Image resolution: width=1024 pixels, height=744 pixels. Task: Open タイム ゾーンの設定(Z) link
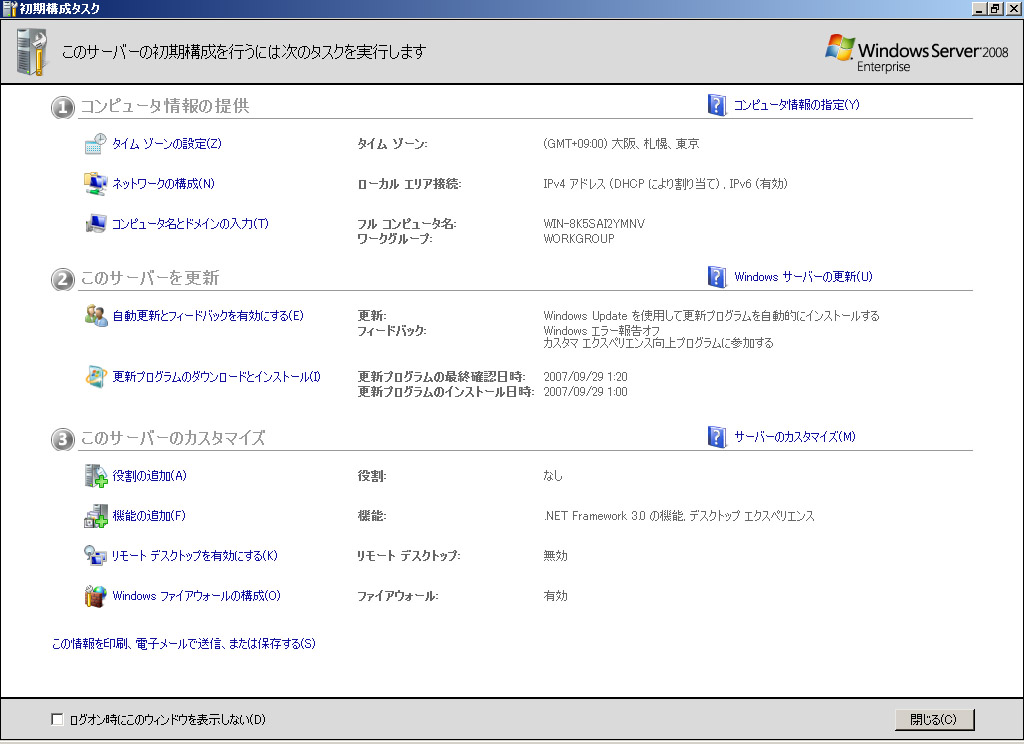pos(167,144)
